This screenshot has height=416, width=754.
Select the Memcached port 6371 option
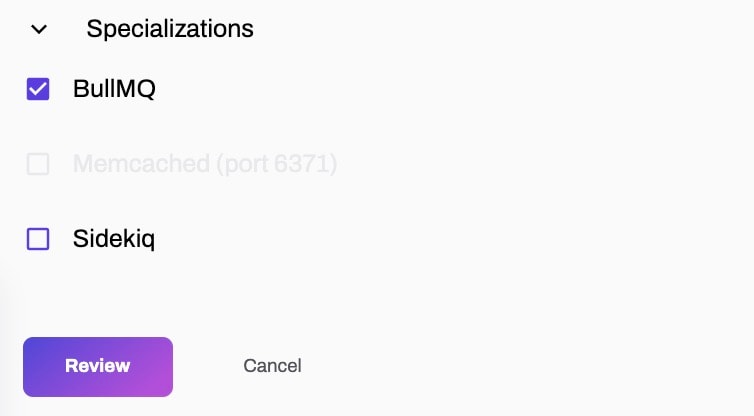pyautogui.click(x=38, y=164)
